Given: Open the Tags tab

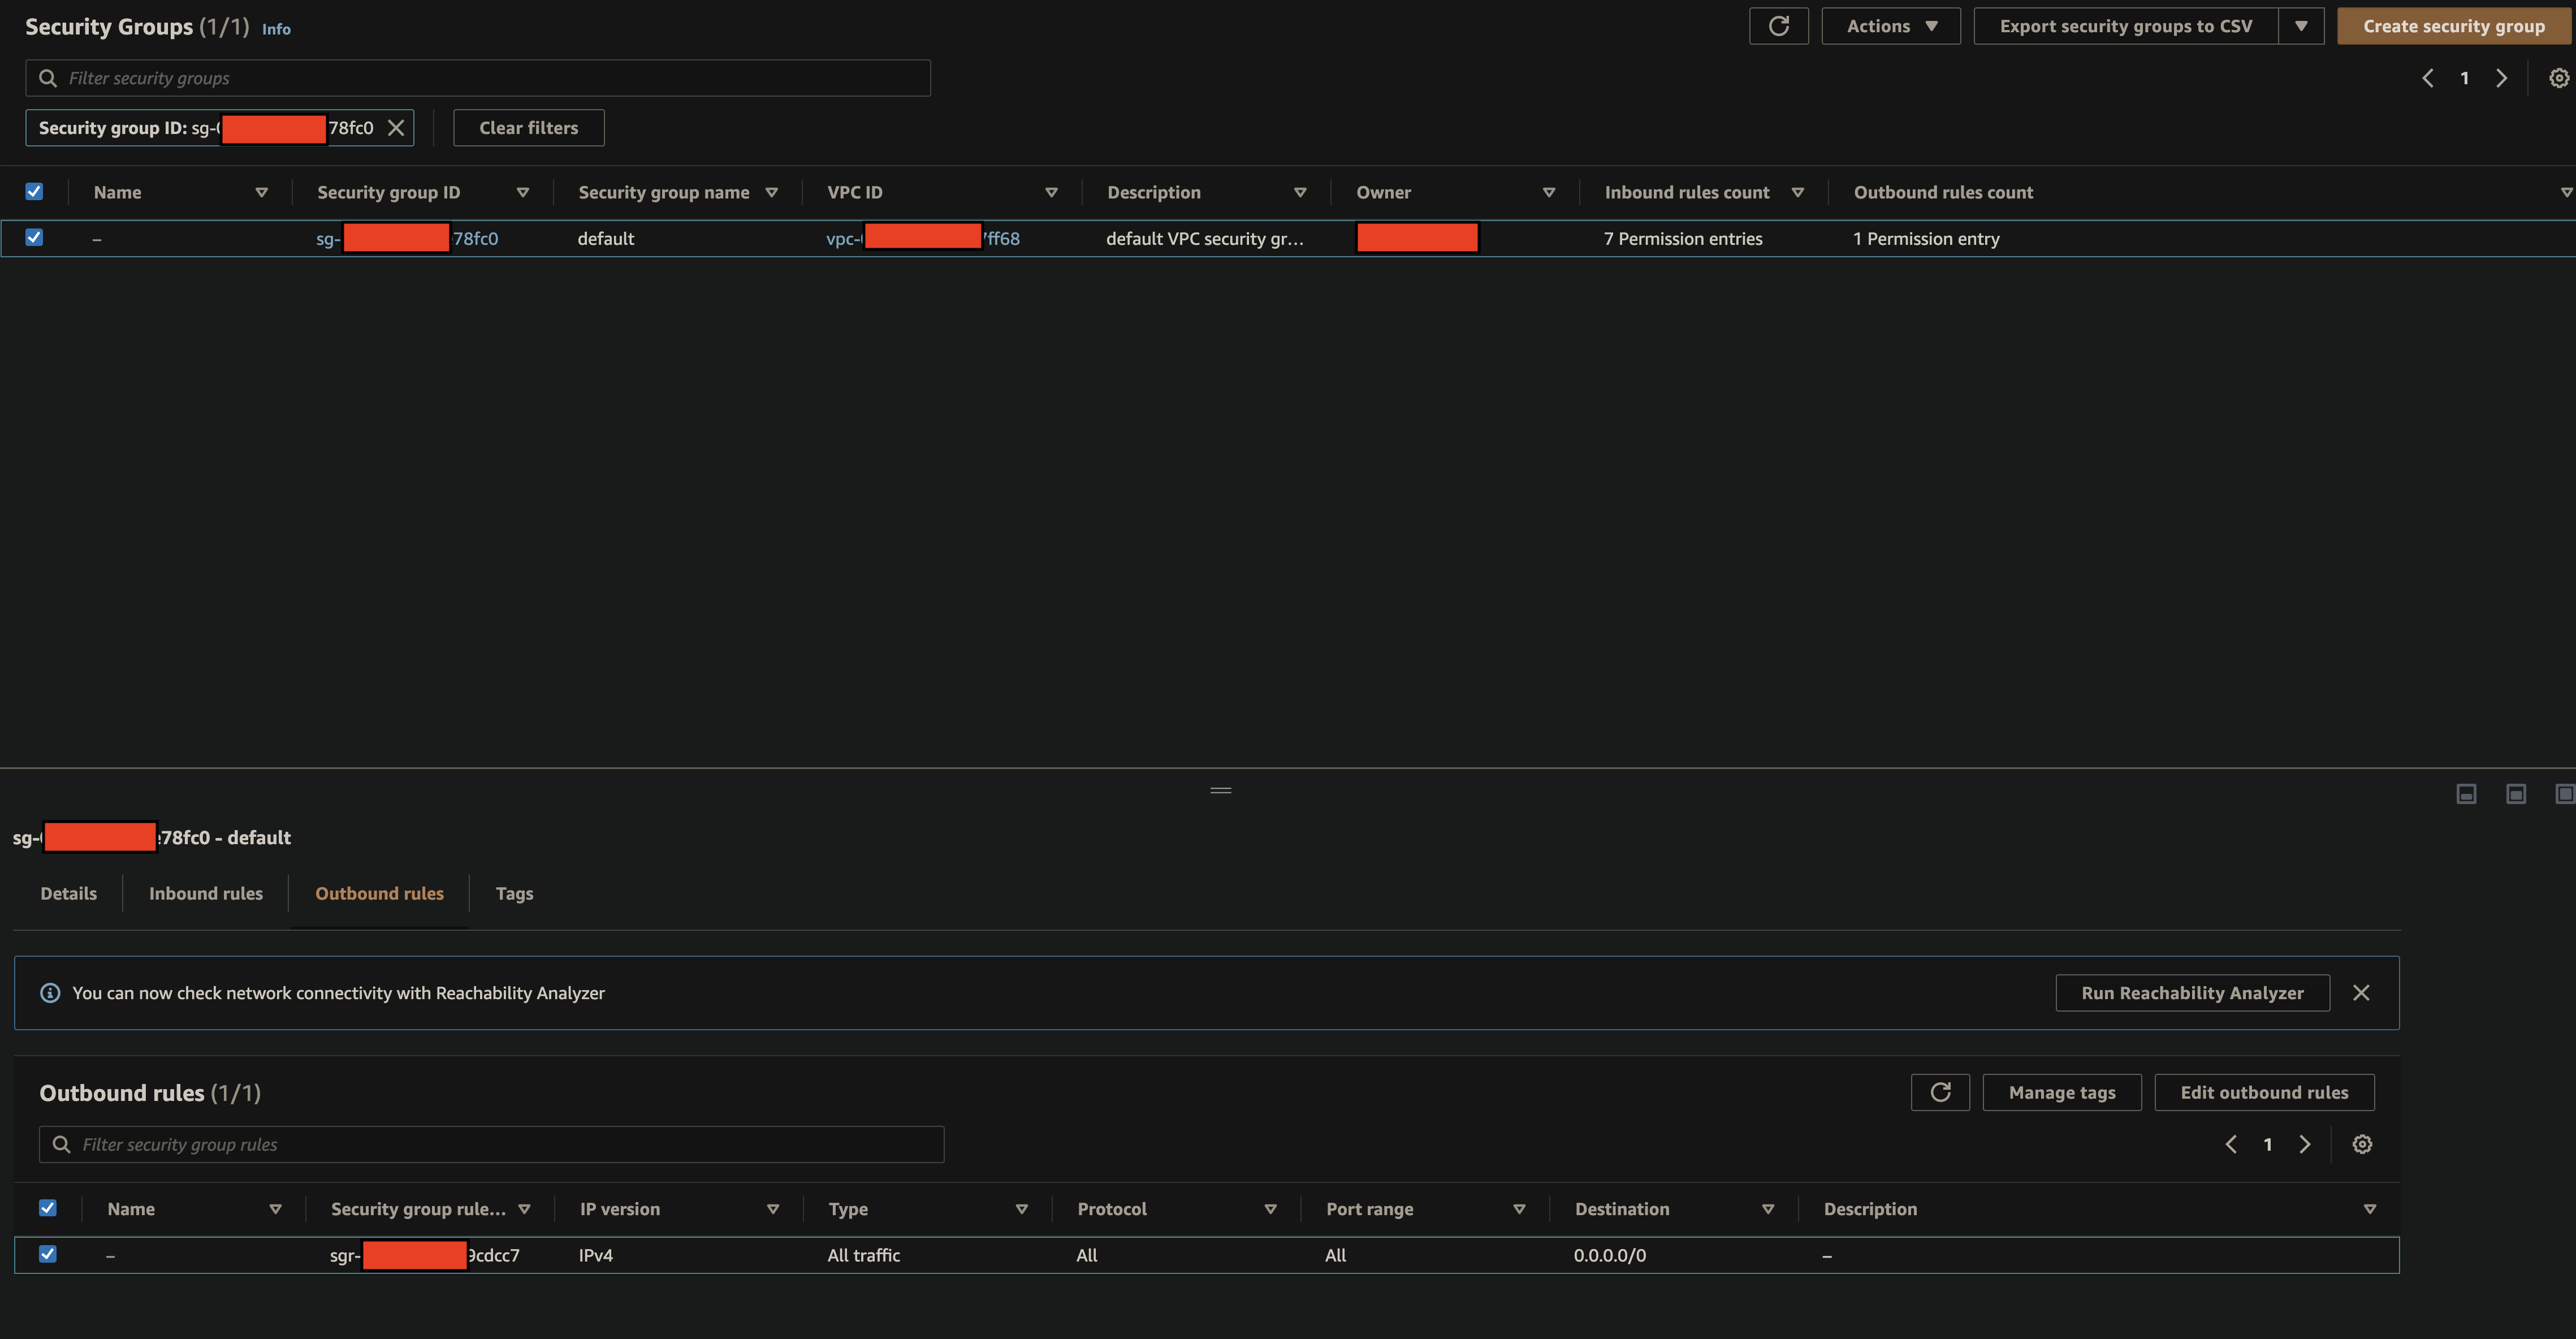Looking at the screenshot, I should [x=514, y=893].
